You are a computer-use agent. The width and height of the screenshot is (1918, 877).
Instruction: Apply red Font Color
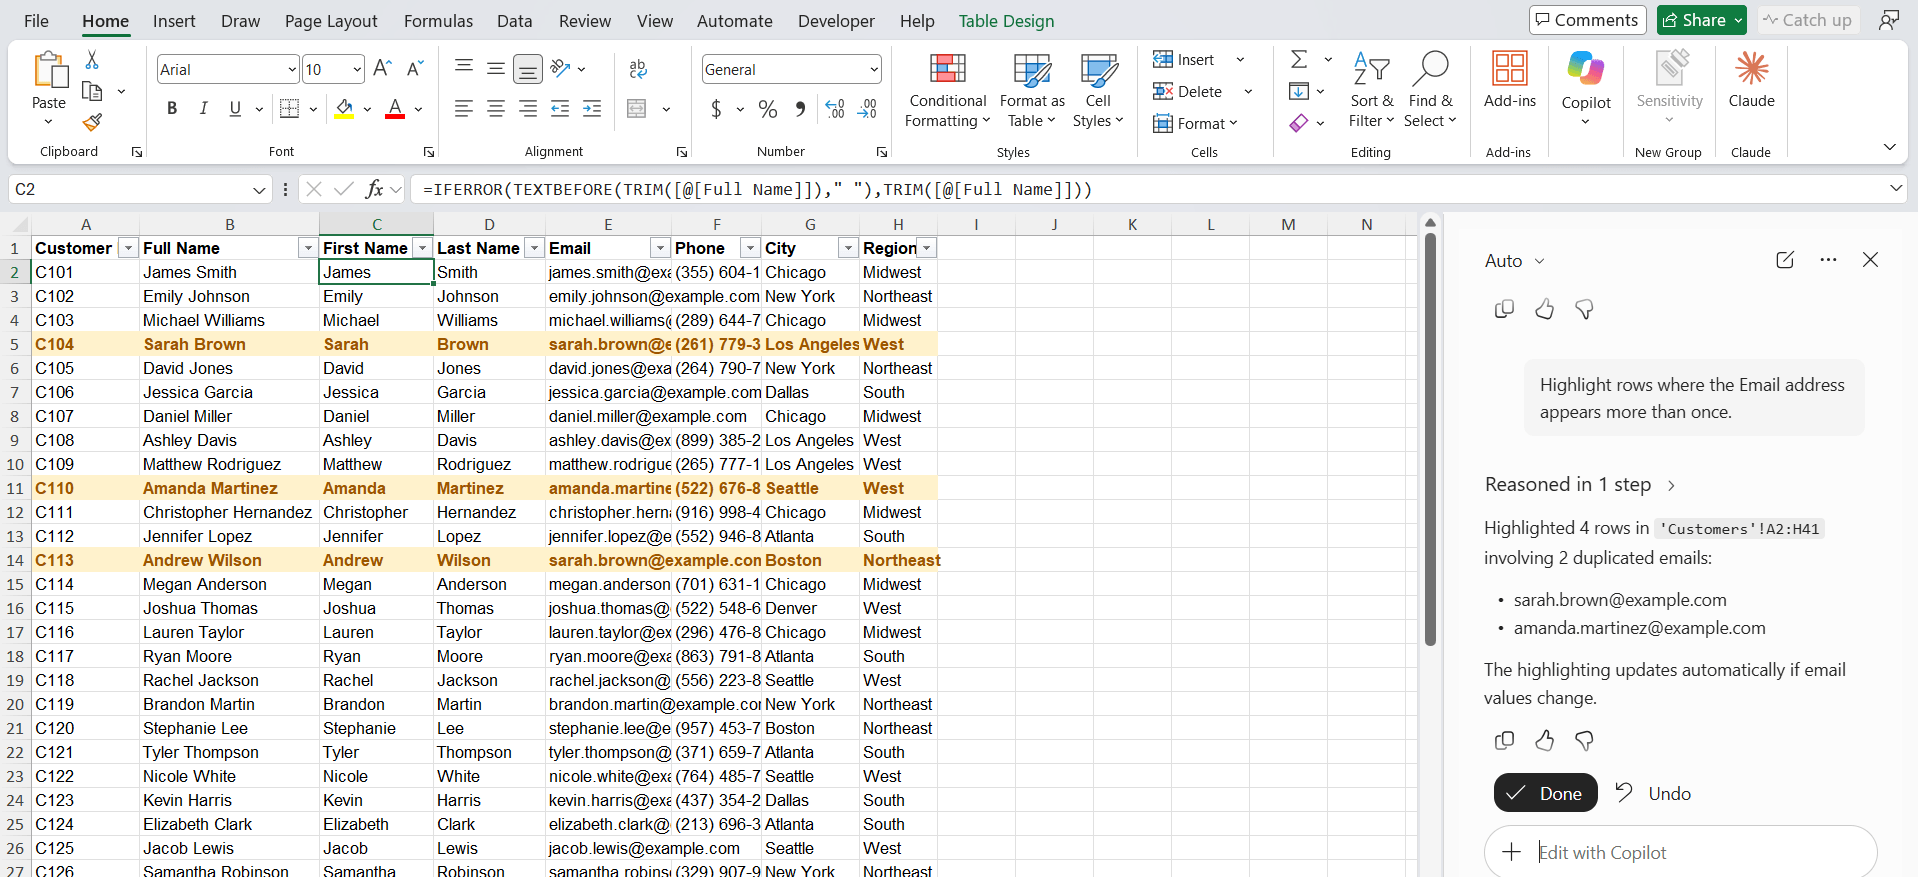[395, 108]
